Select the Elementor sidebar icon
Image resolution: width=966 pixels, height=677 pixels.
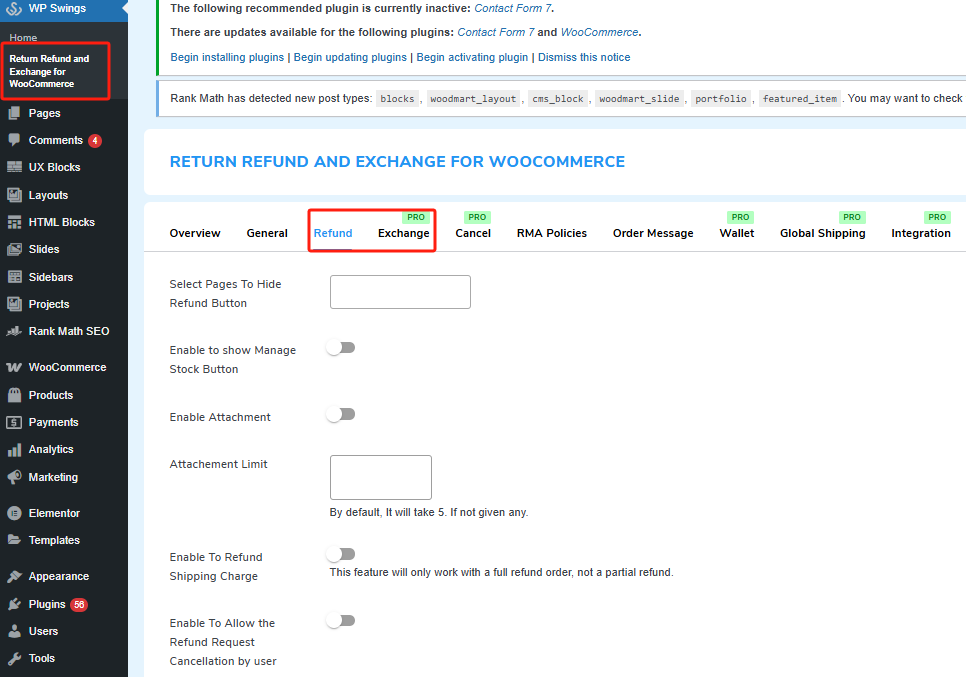tap(58, 512)
